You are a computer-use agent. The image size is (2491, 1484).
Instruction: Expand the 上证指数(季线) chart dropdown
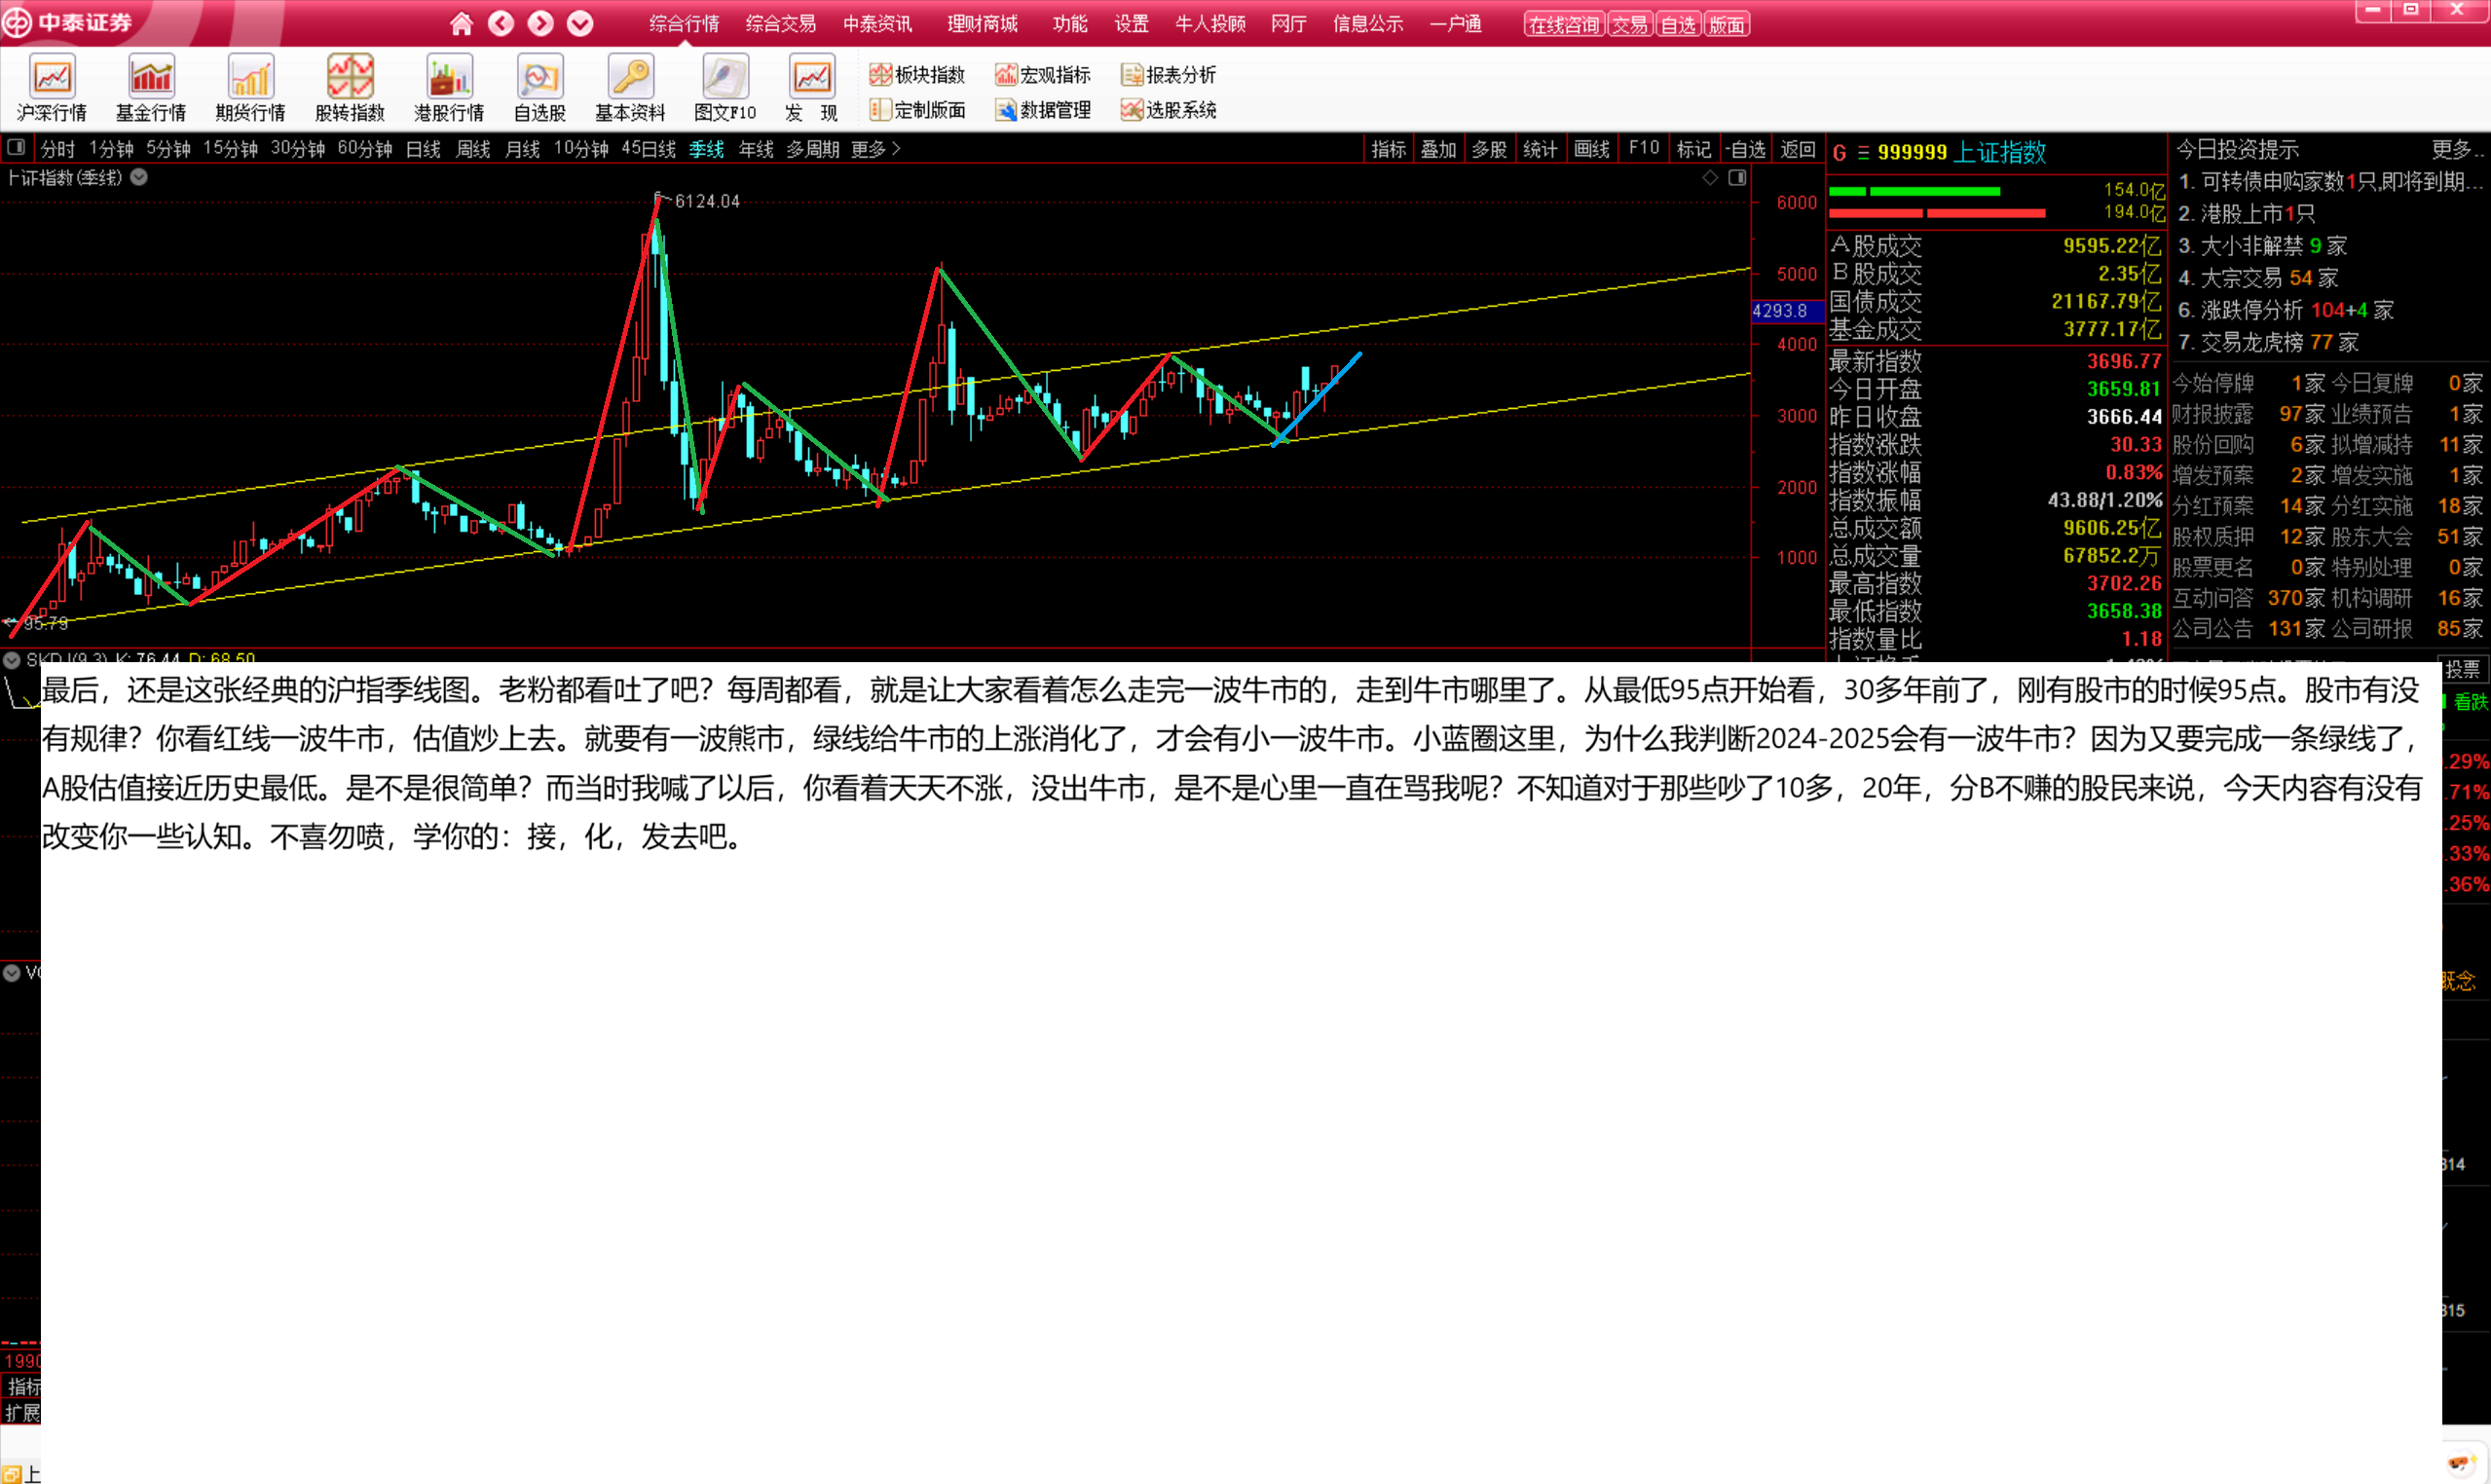140,178
